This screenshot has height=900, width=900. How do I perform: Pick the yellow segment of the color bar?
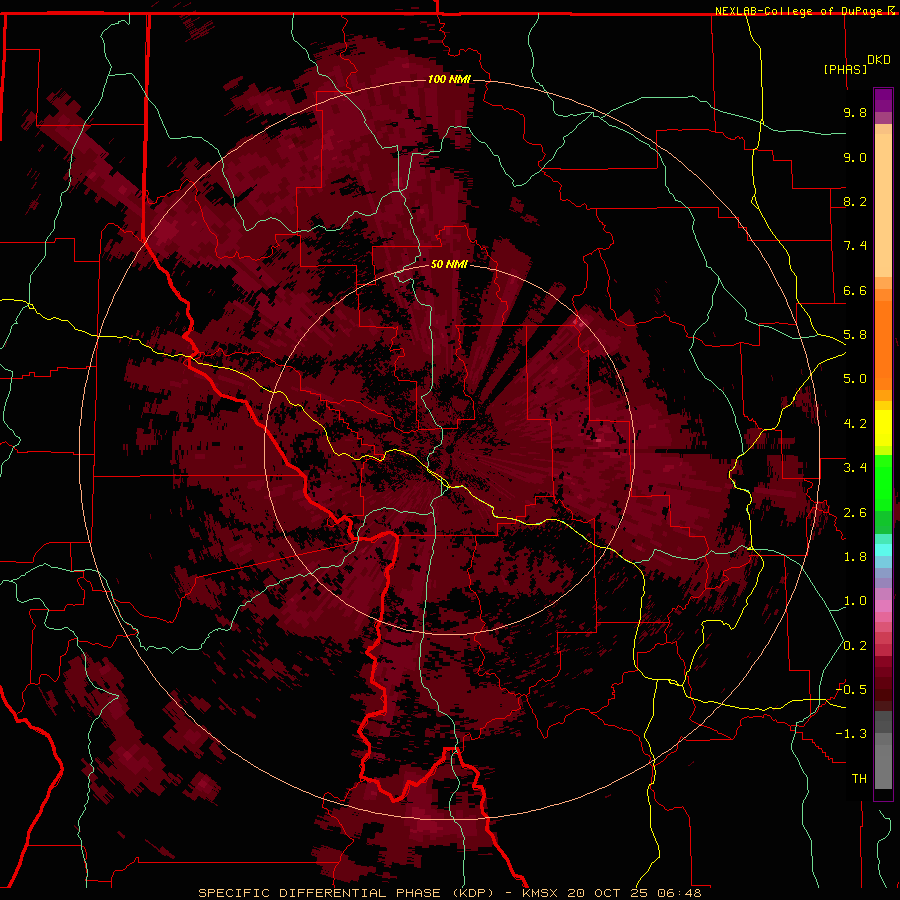point(883,428)
